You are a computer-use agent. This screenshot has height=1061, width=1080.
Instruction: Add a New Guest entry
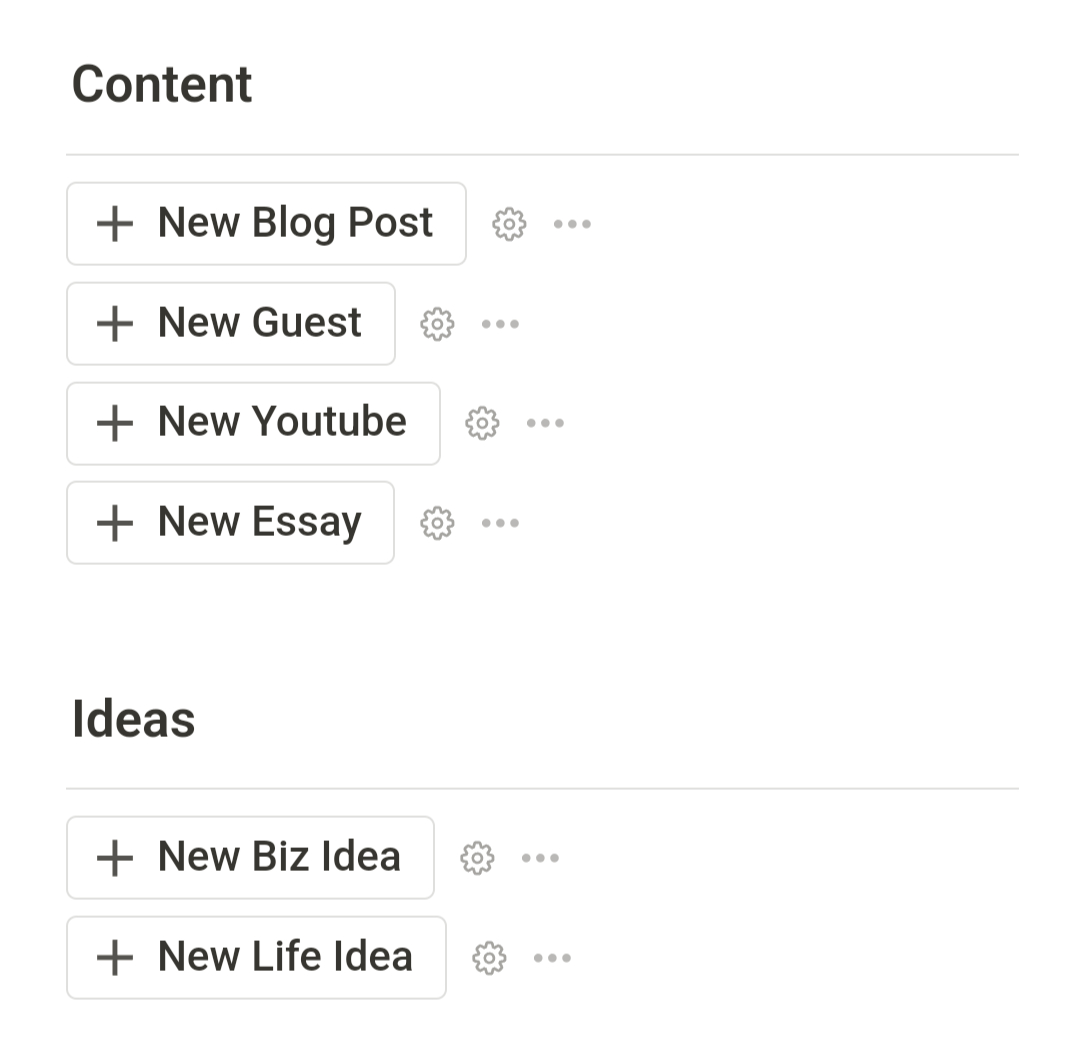click(231, 324)
